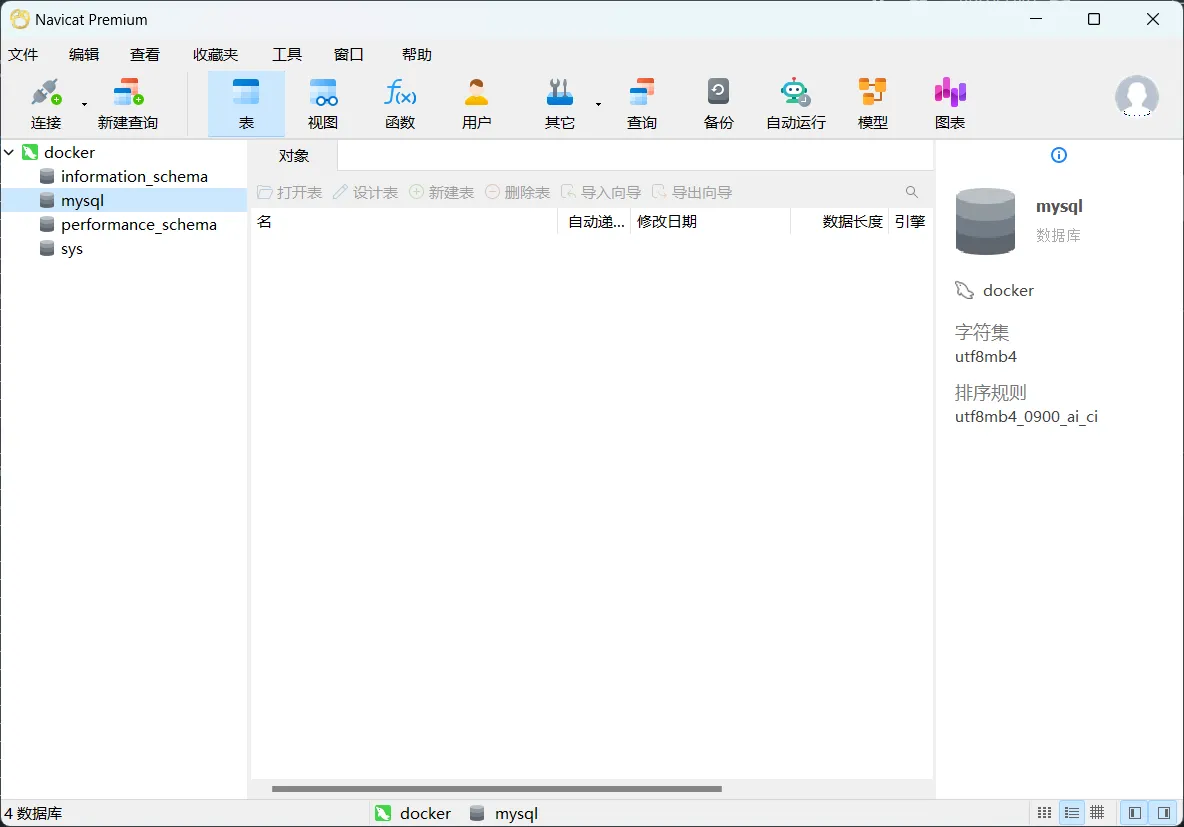Expand the Others (其它) dropdown arrow
The height and width of the screenshot is (827, 1184).
coord(598,104)
